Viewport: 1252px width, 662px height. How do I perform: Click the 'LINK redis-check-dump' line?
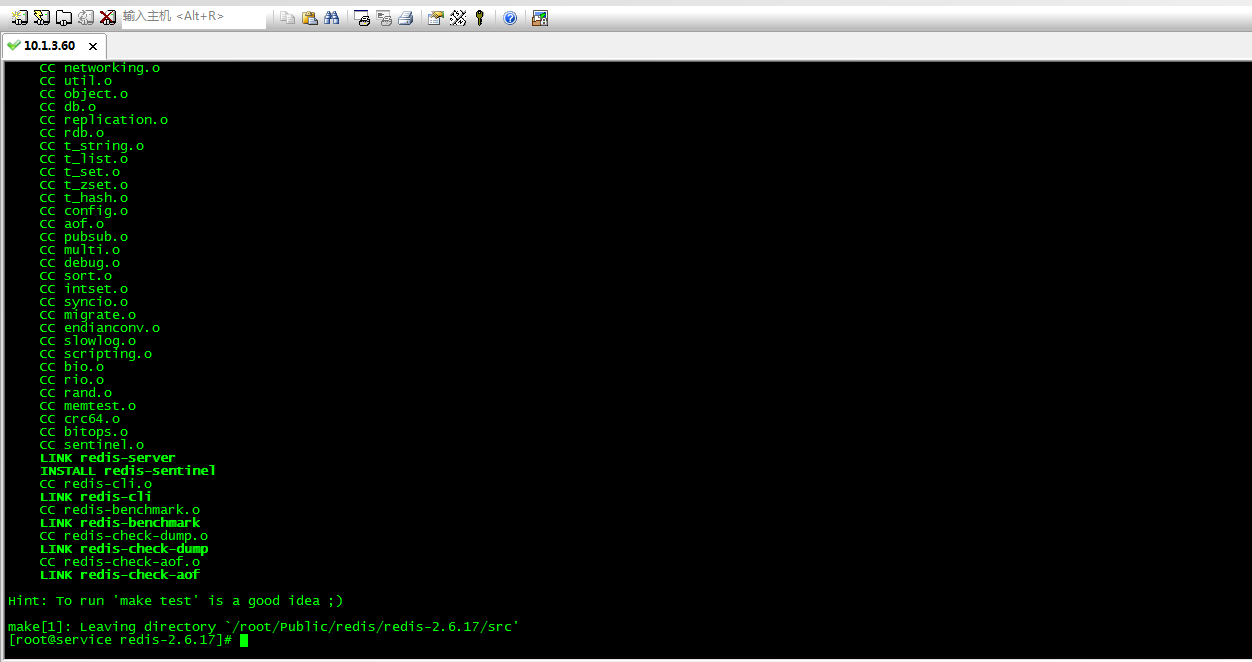click(x=124, y=549)
